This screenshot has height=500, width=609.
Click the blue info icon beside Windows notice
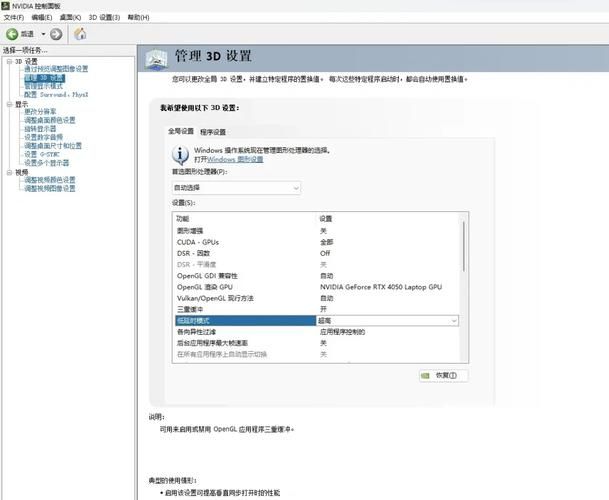(180, 154)
